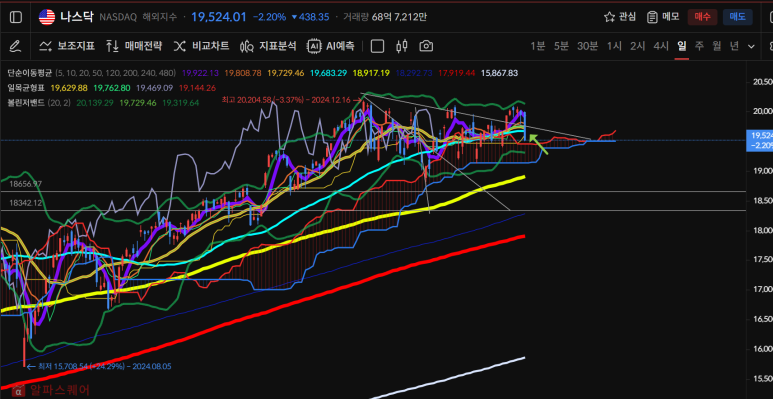Screen dimensions: 773x399
Task: Expand the timeframe options chevron
Action: click(x=751, y=46)
